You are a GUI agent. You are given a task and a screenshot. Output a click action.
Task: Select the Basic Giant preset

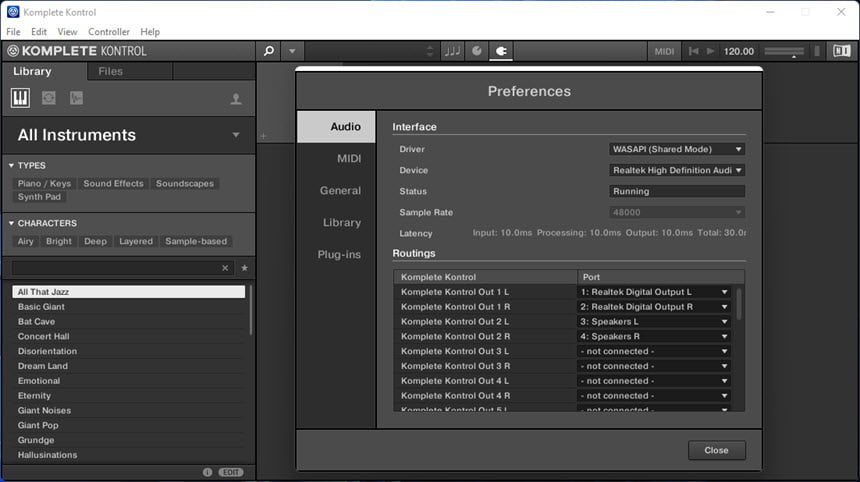coord(128,307)
